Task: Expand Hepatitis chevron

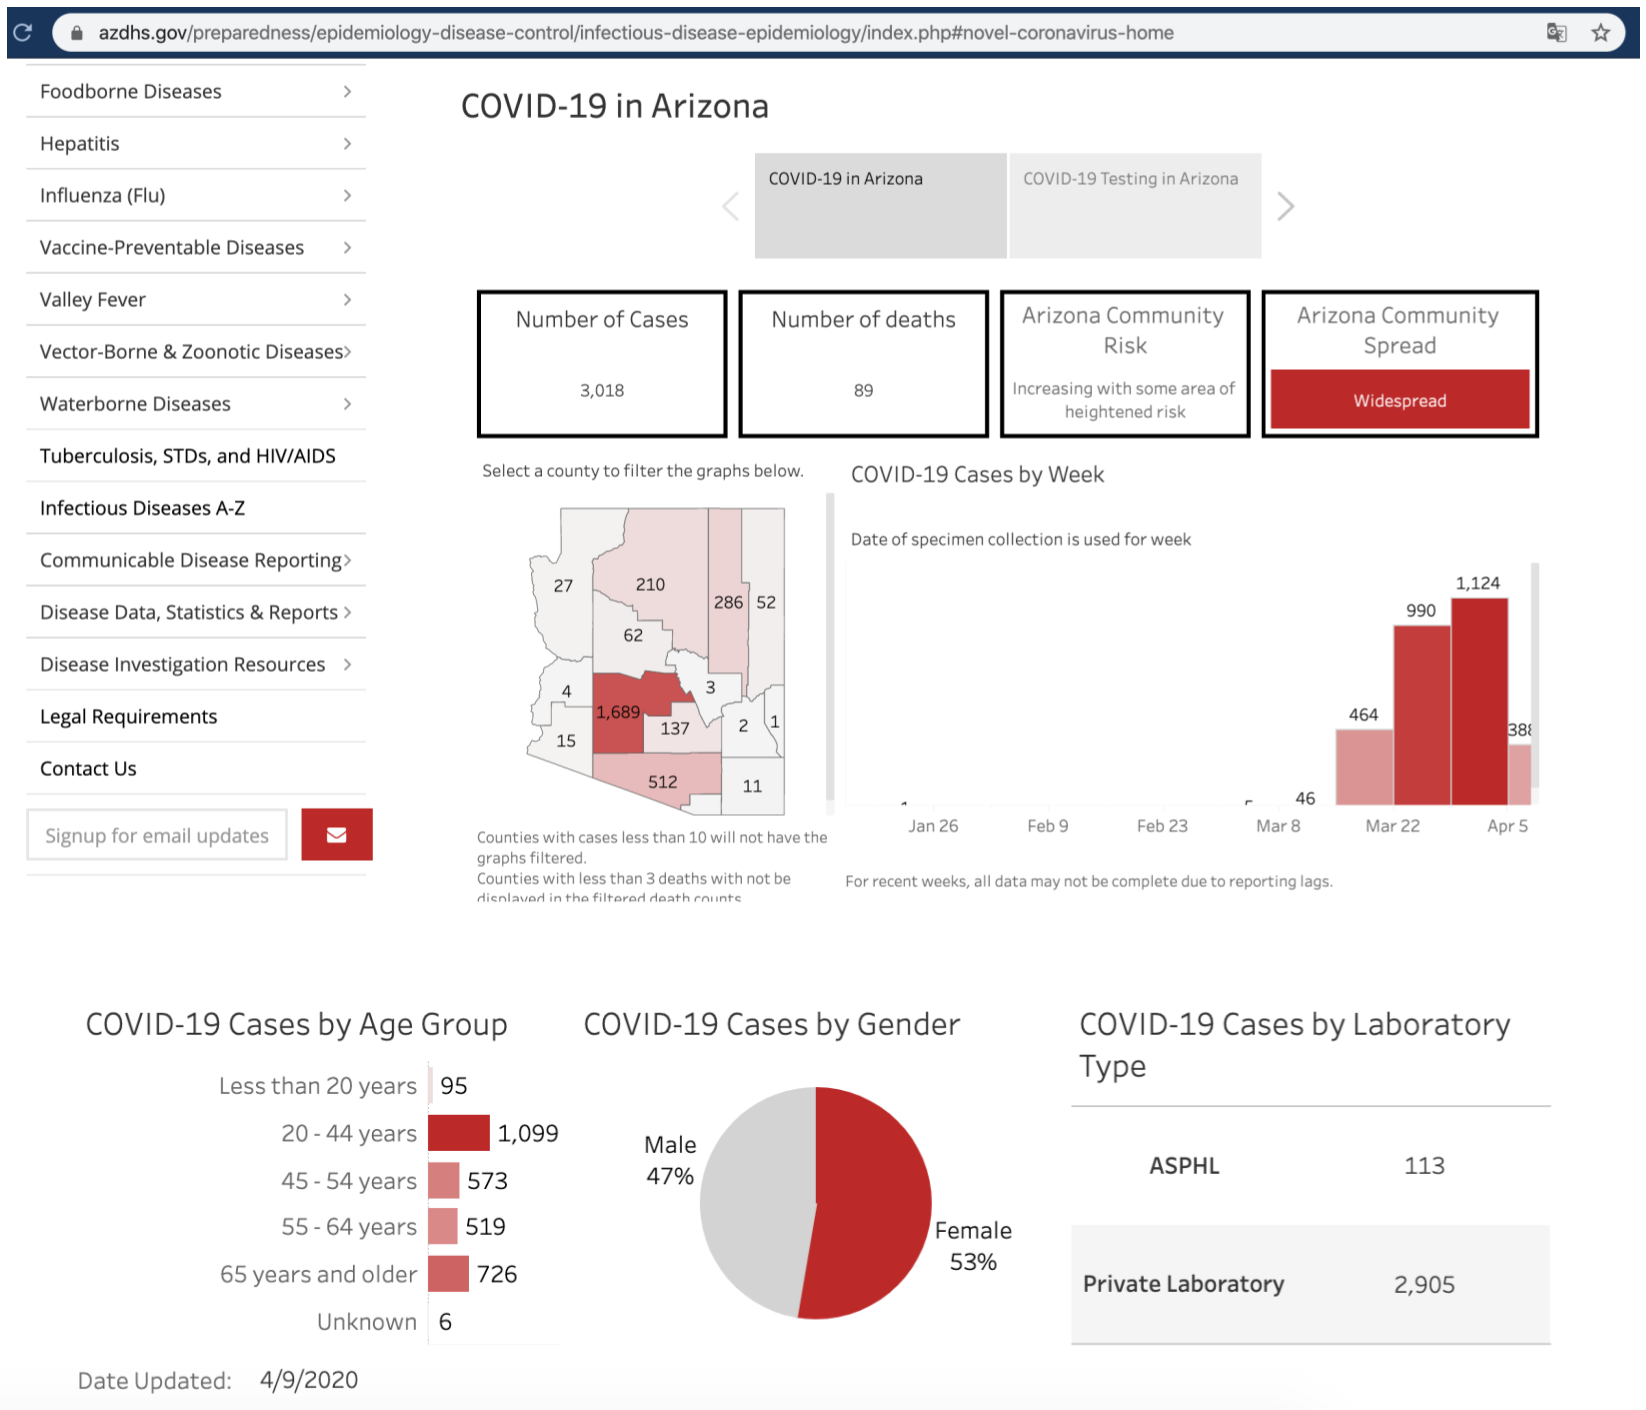Action: (x=347, y=143)
